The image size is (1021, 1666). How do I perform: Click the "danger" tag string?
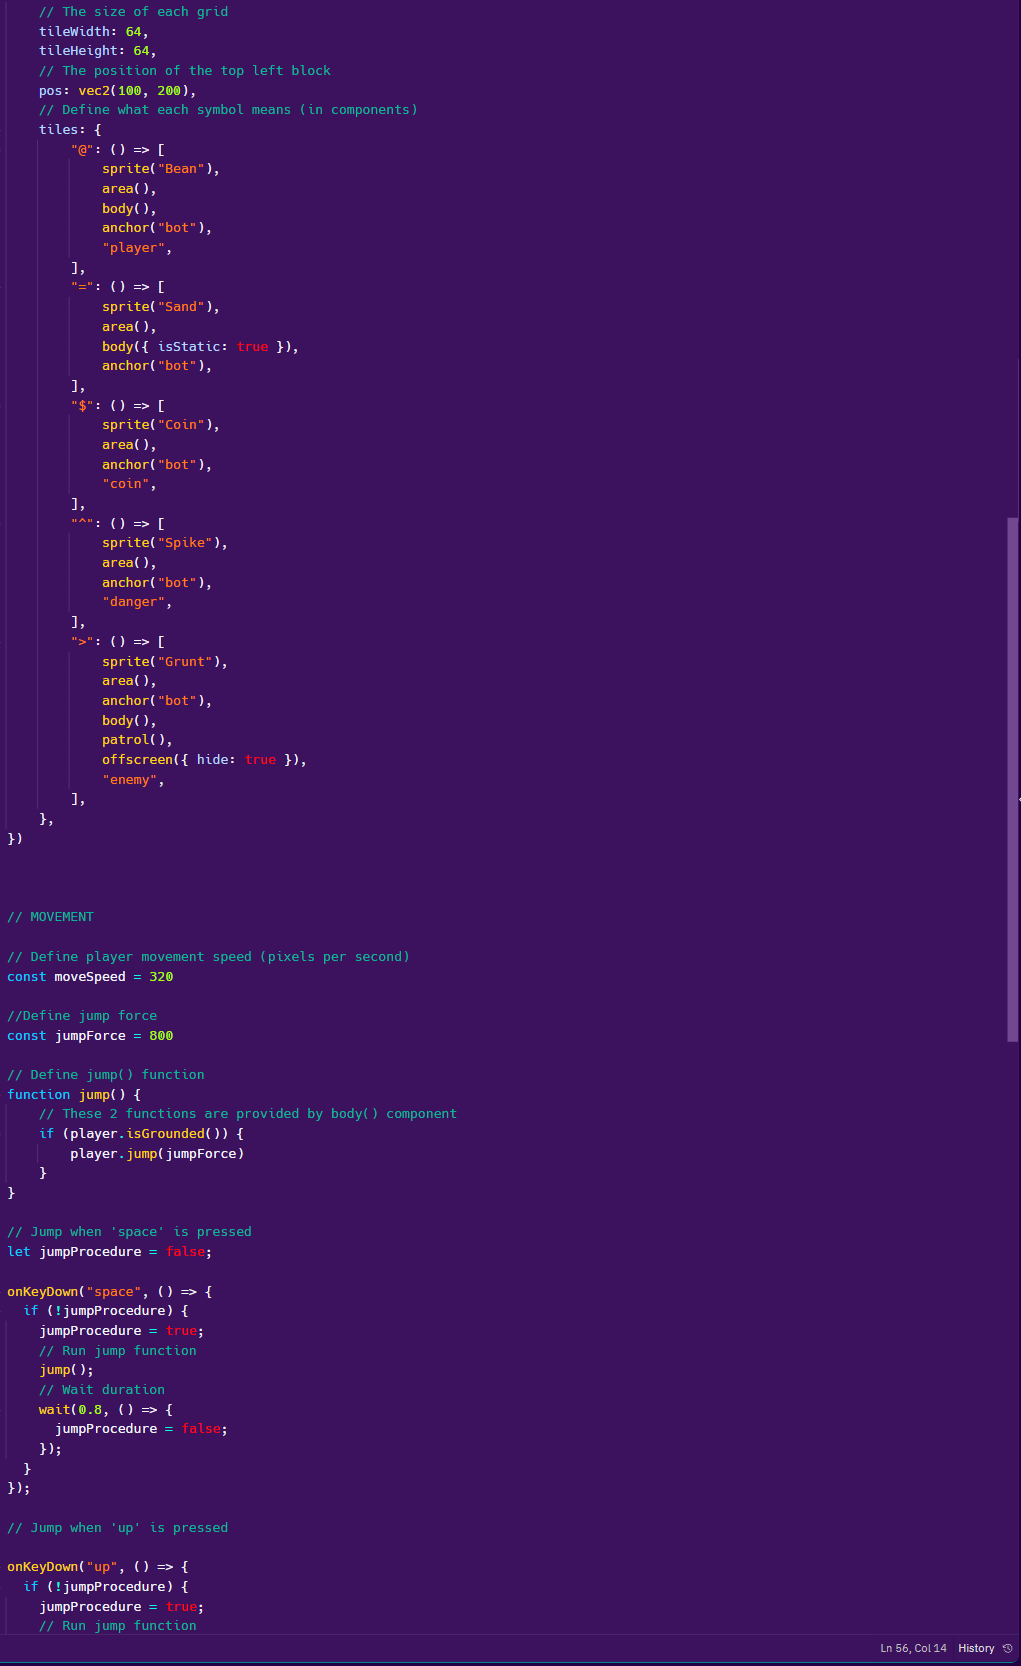(133, 602)
